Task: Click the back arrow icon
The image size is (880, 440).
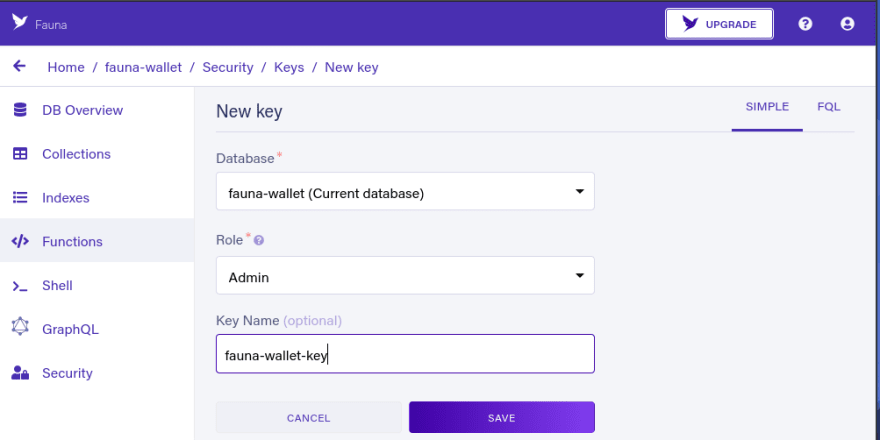Action: [20, 66]
